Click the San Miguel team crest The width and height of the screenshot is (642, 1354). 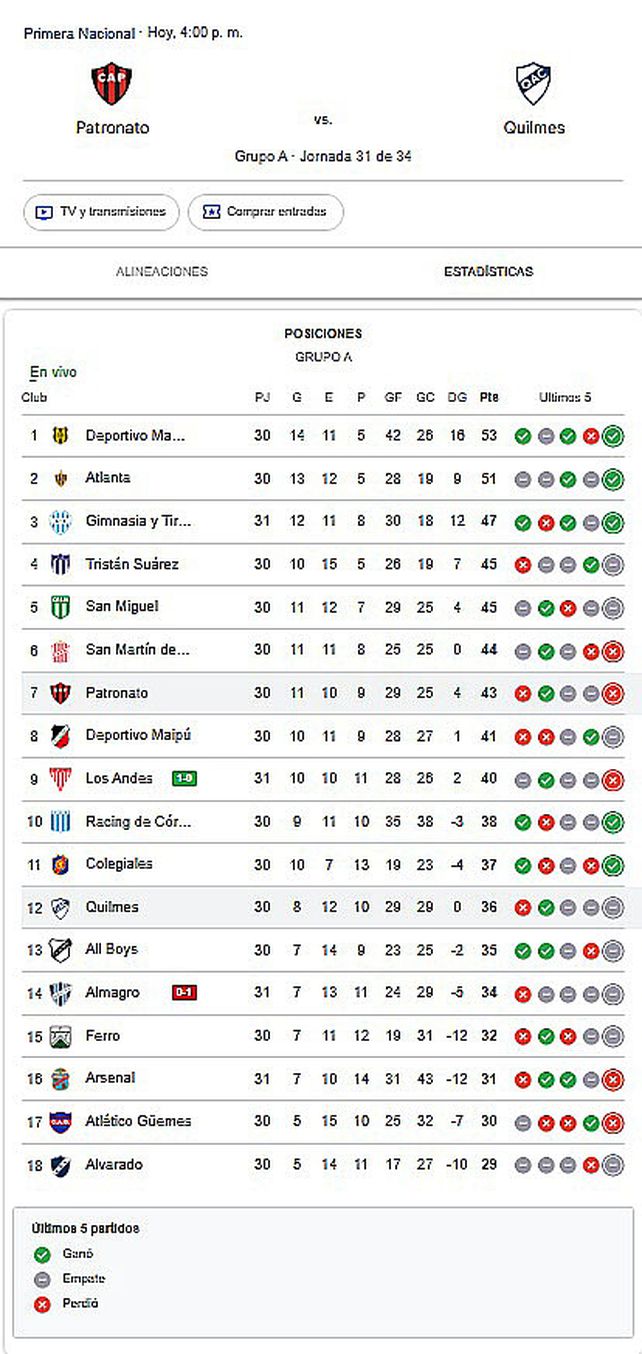pos(61,607)
